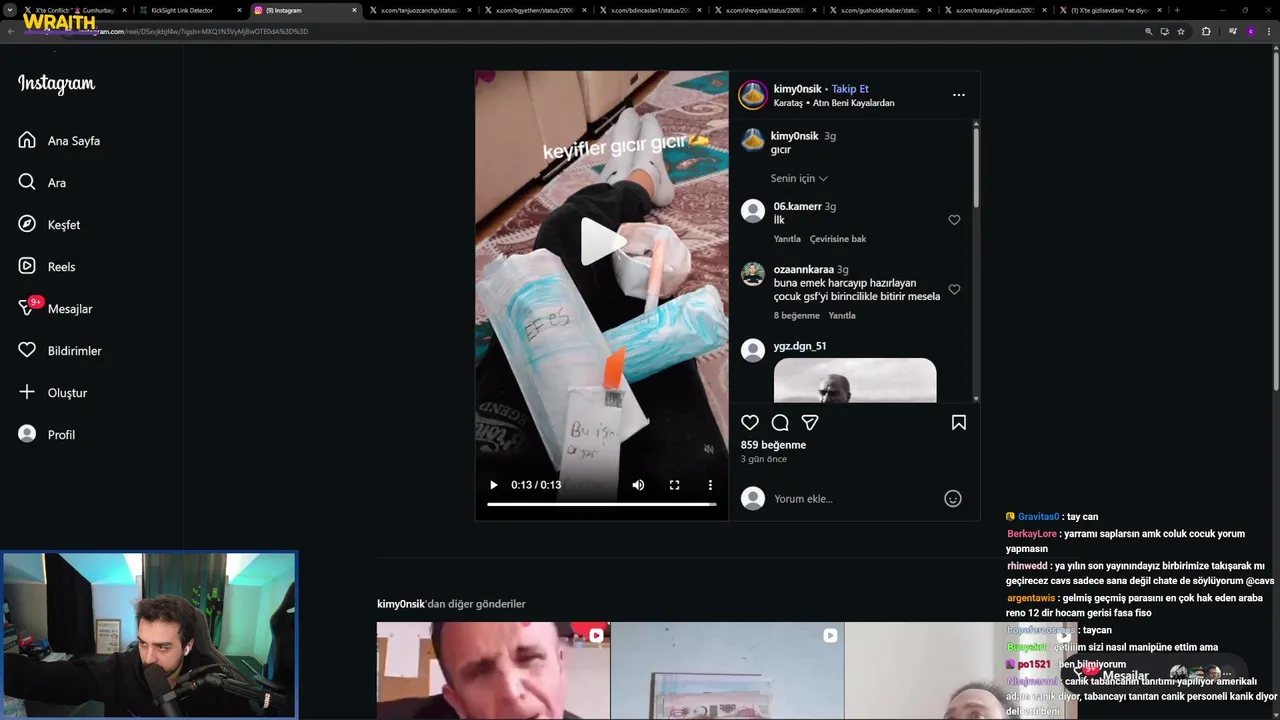Open Chrome three-dot menu
This screenshot has height=720, width=1280.
coord(1267,31)
